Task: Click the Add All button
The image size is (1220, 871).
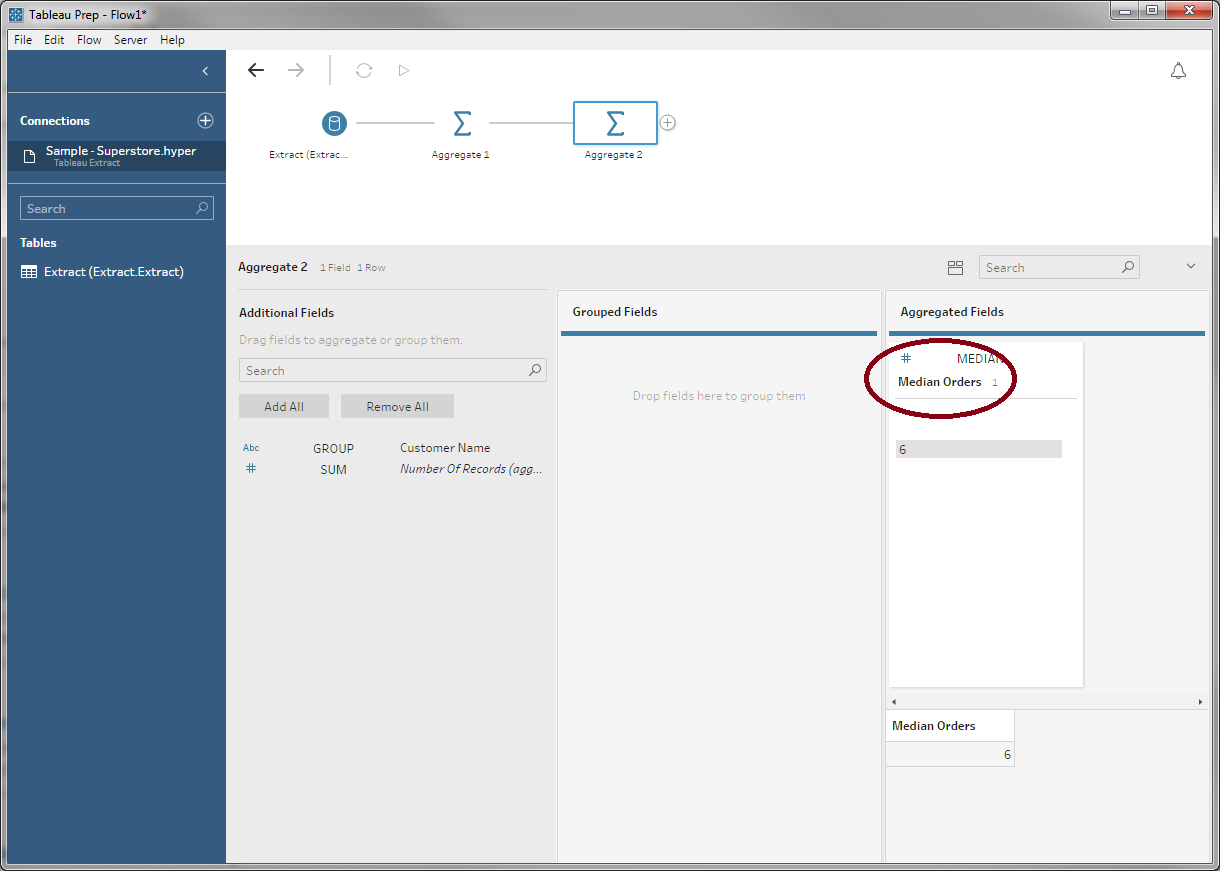Action: coord(284,406)
